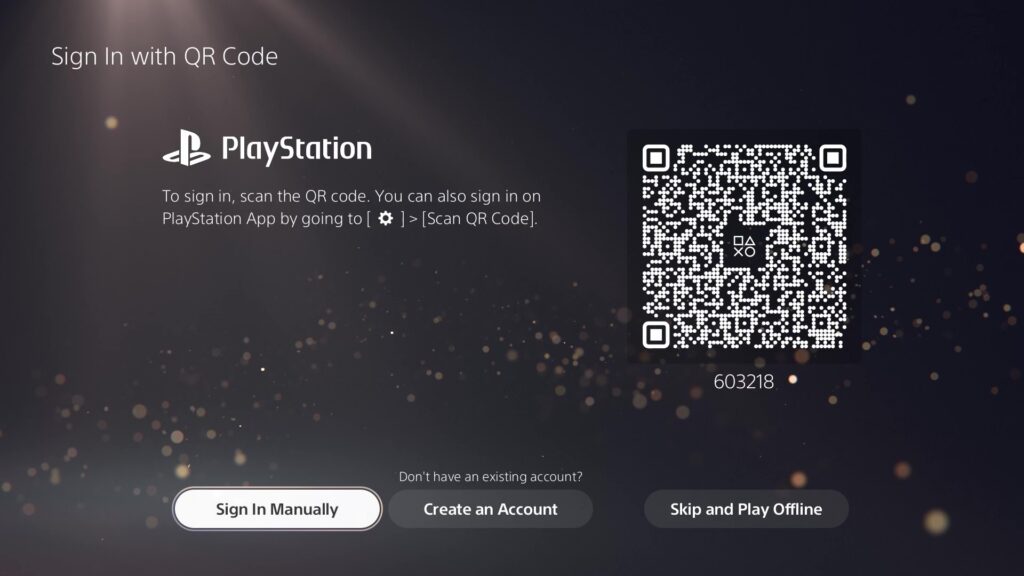Screen dimensions: 1024x576
Task: Click the gear settings icon in instructions
Action: pos(386,218)
